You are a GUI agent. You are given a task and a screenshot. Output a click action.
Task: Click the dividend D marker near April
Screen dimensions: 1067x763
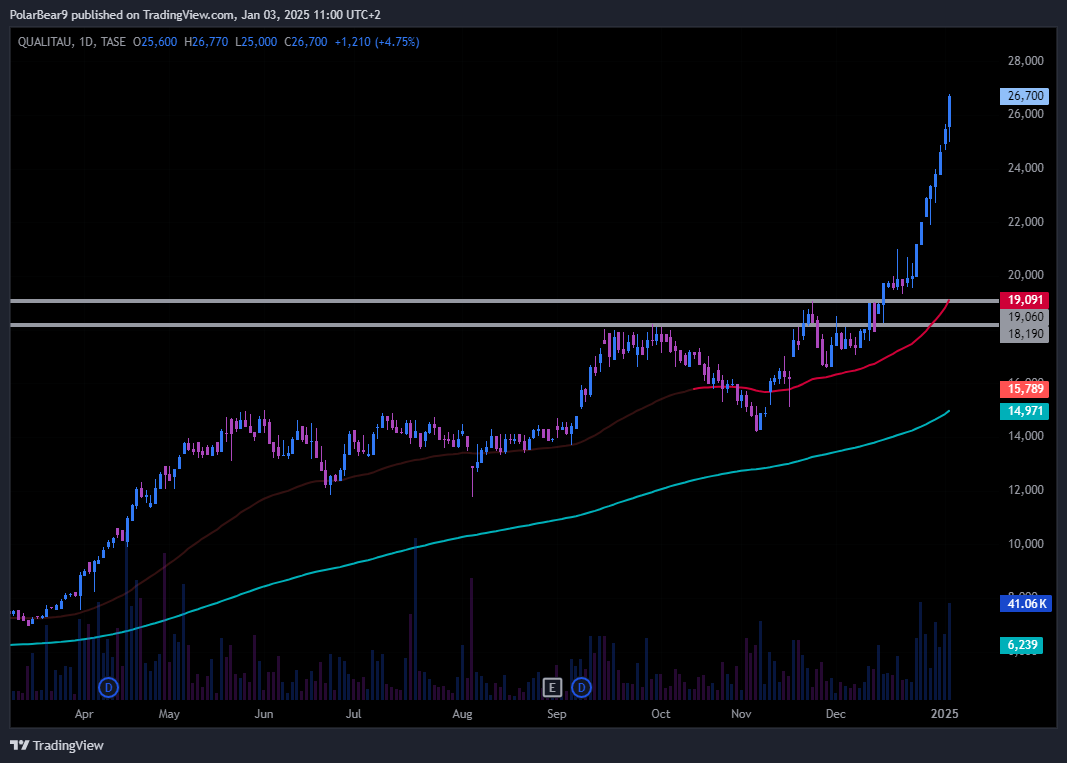click(x=110, y=687)
